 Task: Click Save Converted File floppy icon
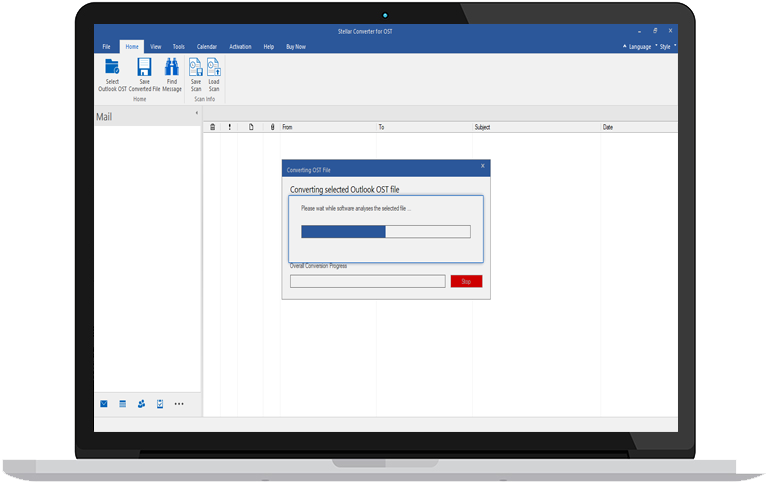tap(144, 67)
